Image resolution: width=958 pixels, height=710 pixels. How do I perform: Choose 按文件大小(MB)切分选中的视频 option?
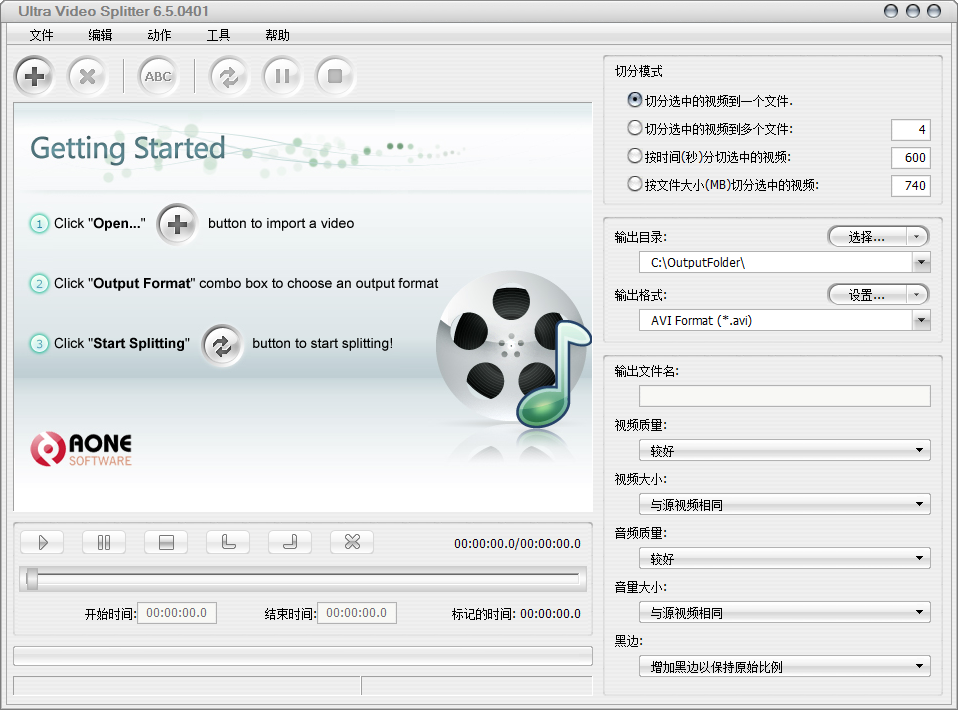634,184
